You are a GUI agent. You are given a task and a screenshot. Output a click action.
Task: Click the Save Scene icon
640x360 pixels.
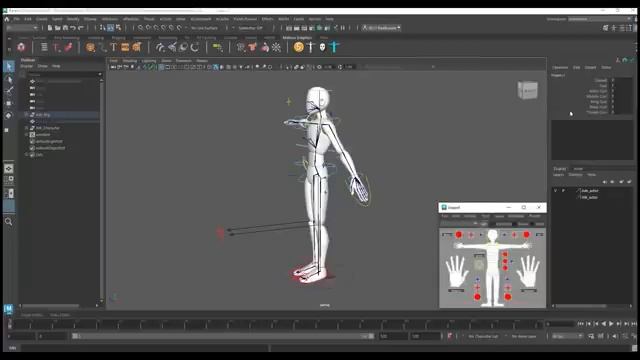click(65, 28)
